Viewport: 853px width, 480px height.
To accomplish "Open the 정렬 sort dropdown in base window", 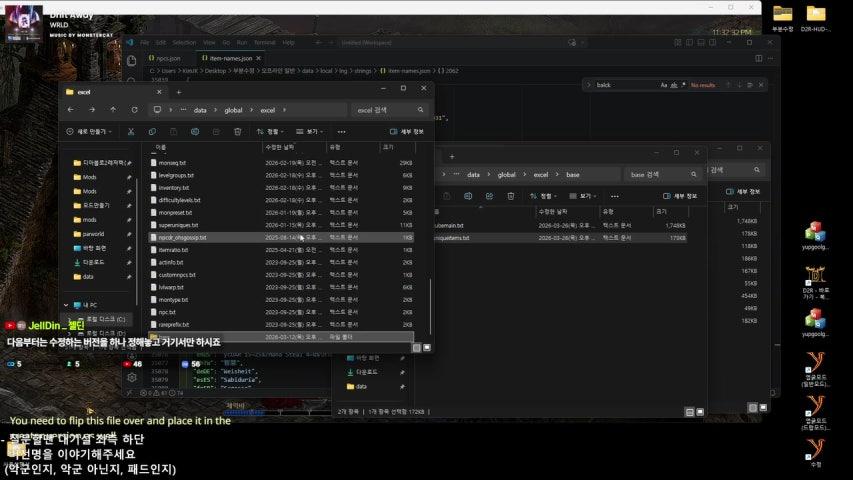I will click(543, 196).
